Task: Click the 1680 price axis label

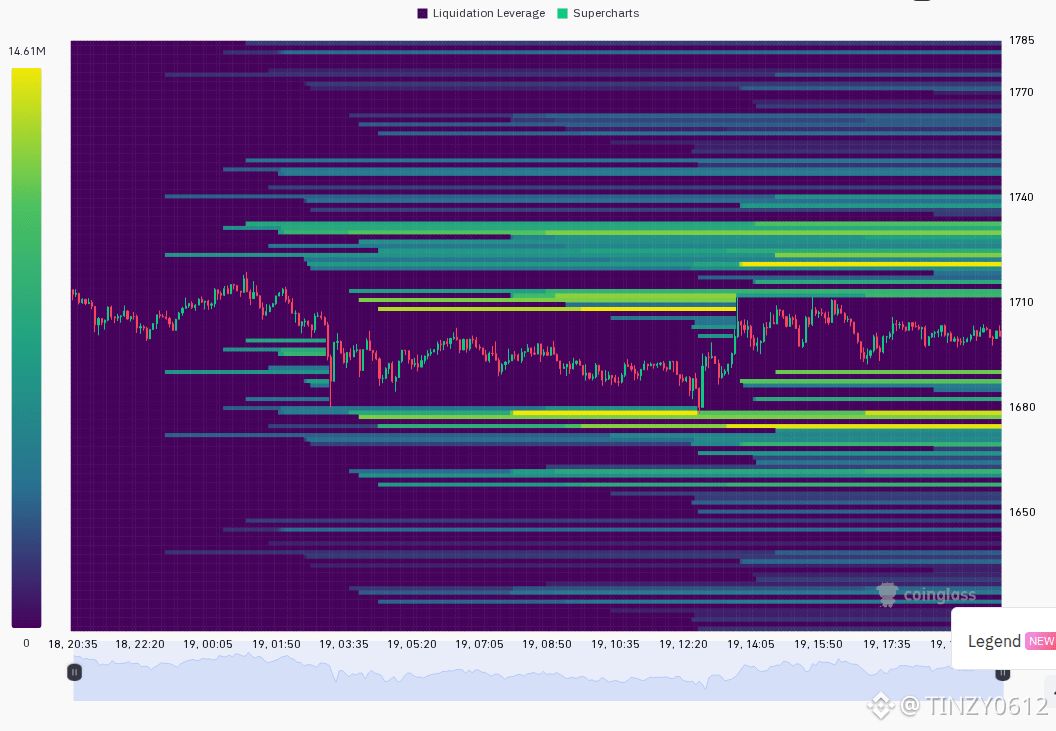Action: point(1022,407)
